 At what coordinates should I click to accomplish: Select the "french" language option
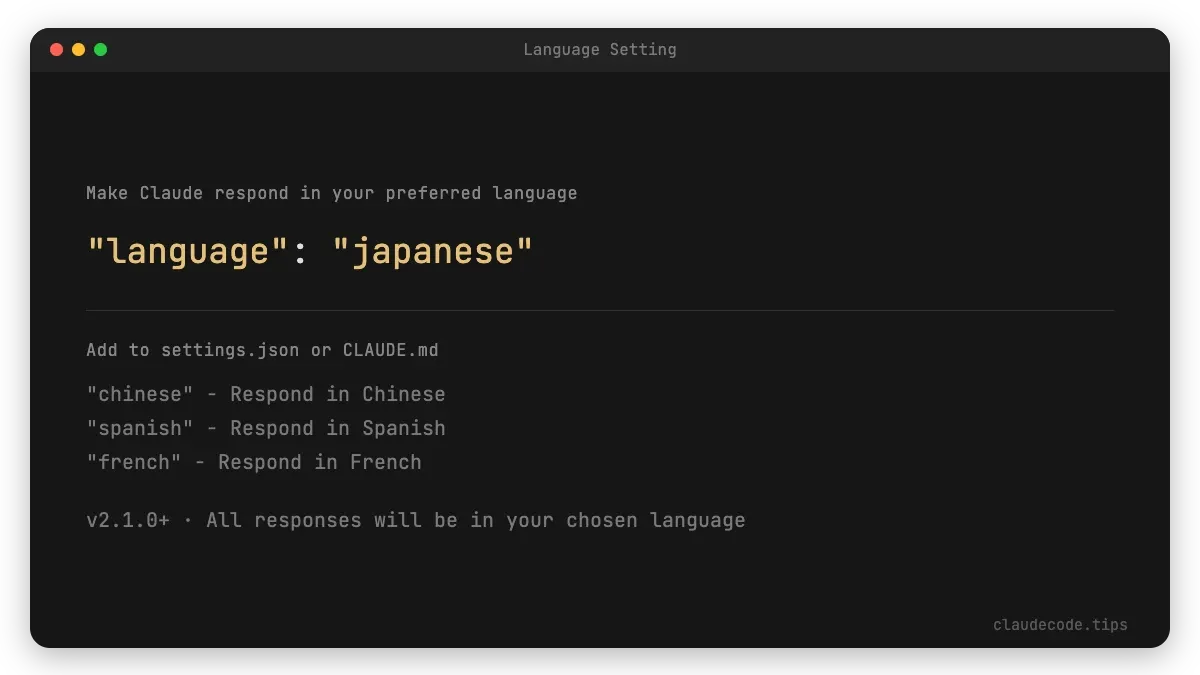133,461
